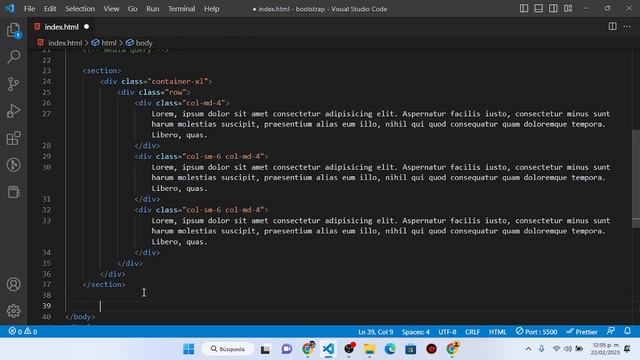
Task: Open Microsoft Store from the taskbar
Action: click(x=411, y=349)
